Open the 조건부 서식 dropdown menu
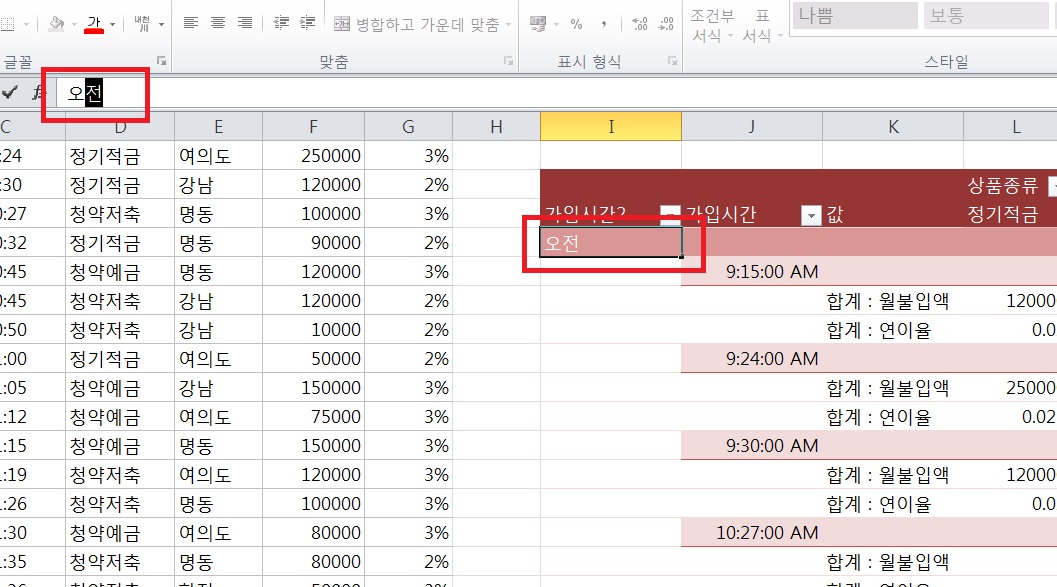1057x587 pixels. [x=711, y=26]
